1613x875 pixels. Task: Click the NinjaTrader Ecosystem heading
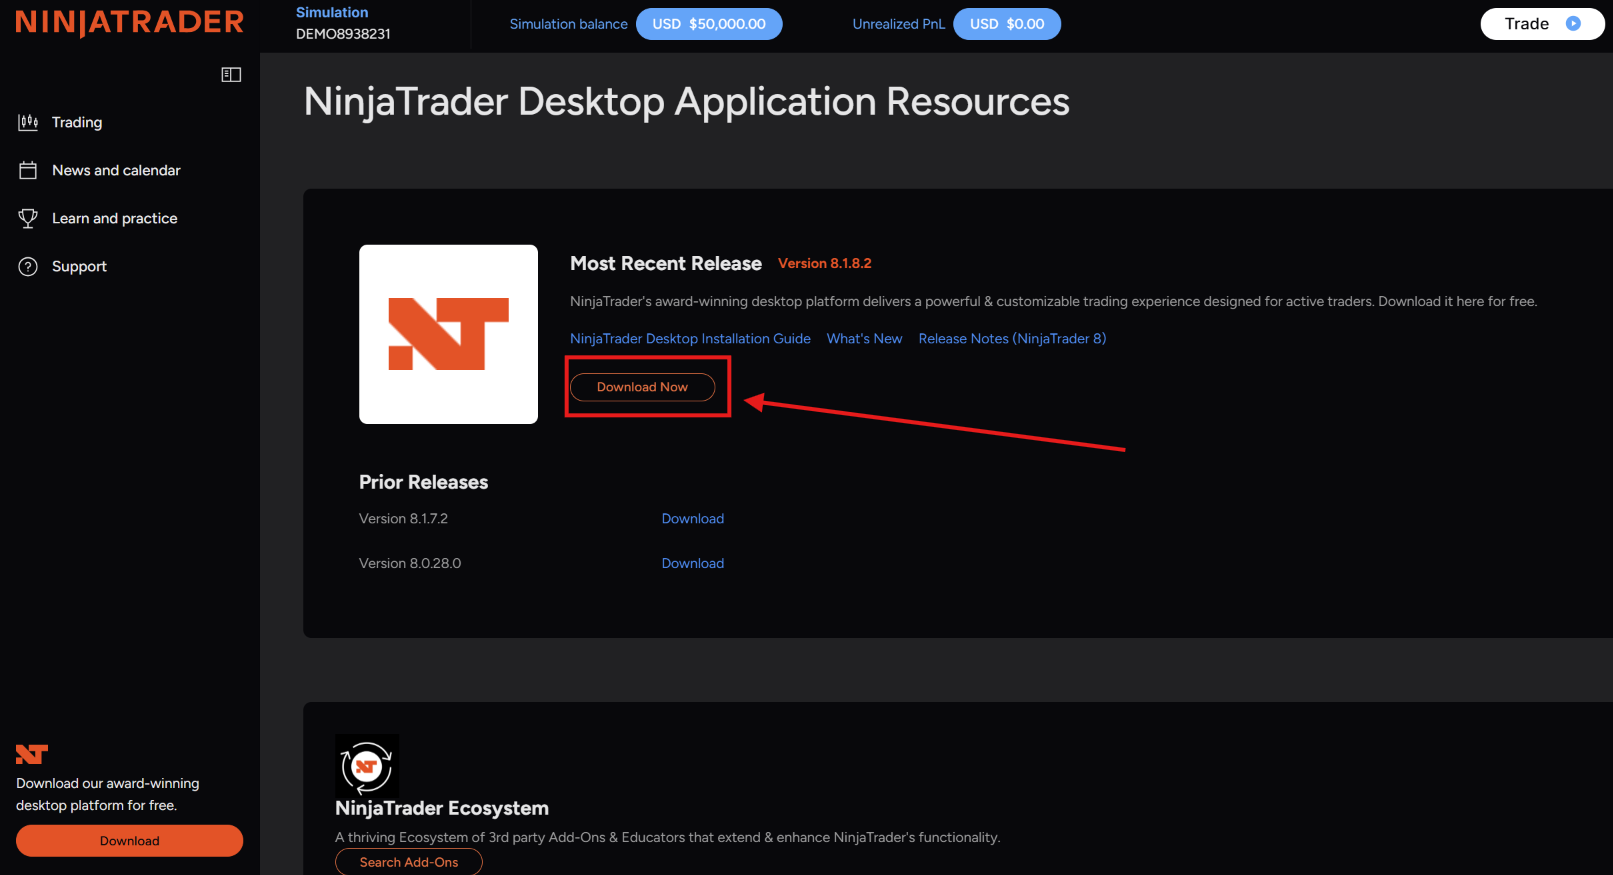442,808
